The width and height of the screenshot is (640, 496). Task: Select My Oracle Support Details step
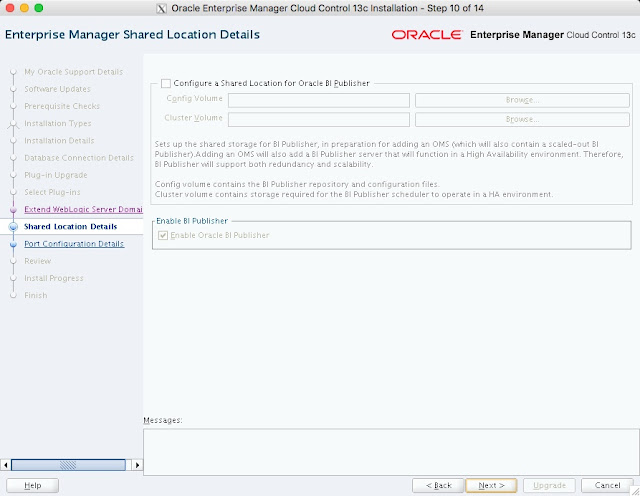tap(73, 72)
